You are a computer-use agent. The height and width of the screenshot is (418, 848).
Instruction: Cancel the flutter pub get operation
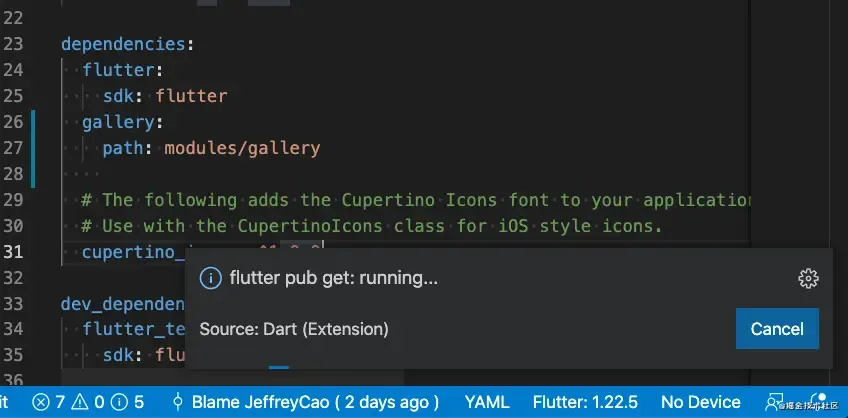tap(777, 329)
